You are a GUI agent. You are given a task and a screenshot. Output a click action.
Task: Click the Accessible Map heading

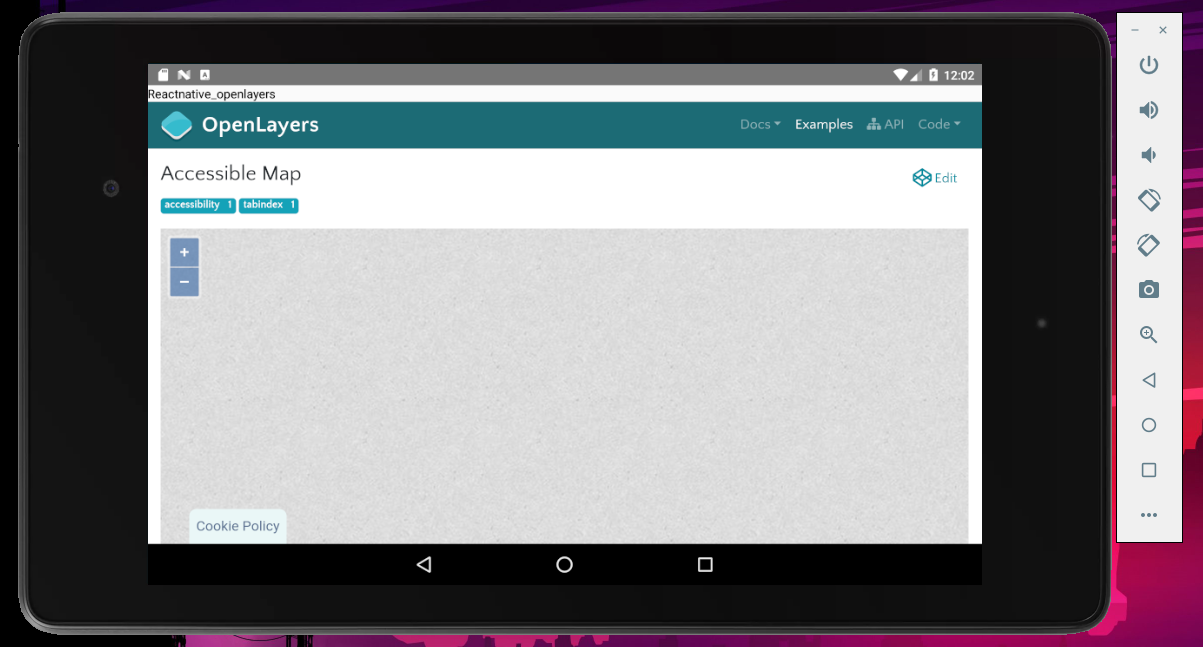(231, 173)
